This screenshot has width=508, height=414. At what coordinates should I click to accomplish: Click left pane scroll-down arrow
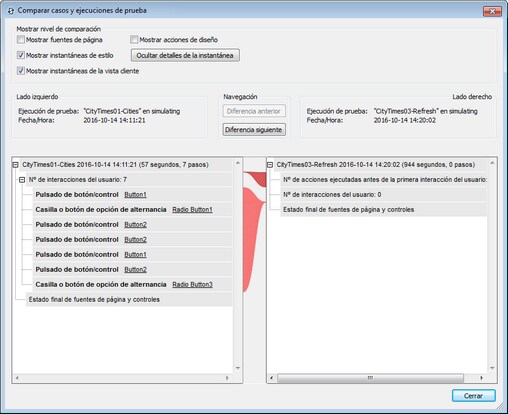click(238, 368)
